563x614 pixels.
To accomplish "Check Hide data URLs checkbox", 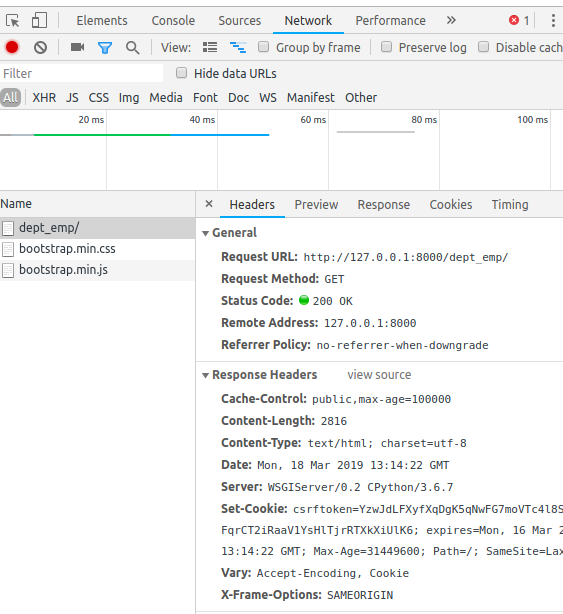I will (x=181, y=73).
